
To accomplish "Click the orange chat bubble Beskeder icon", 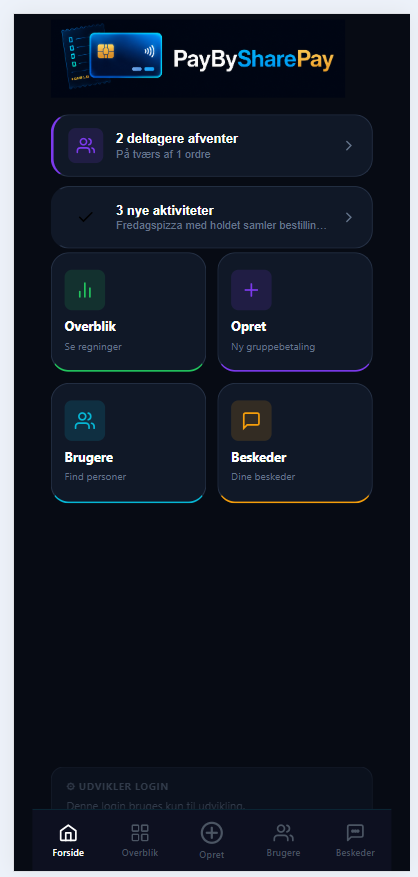I will click(x=251, y=420).
